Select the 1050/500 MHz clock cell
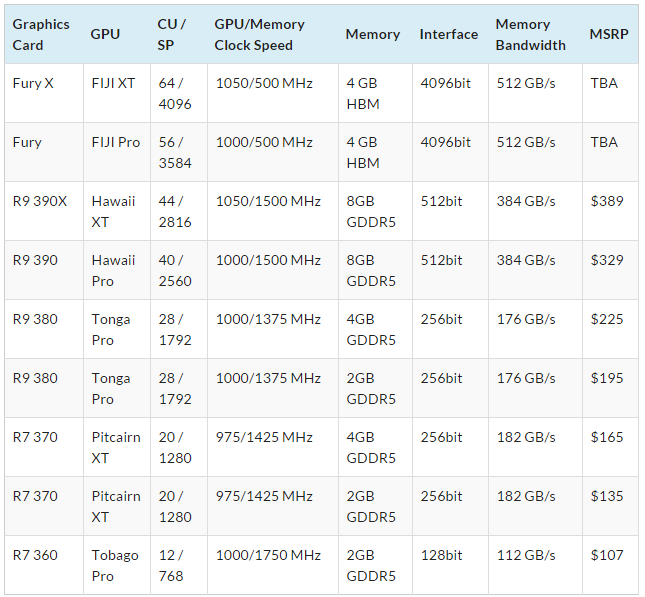This screenshot has height=597, width=645. point(273,93)
